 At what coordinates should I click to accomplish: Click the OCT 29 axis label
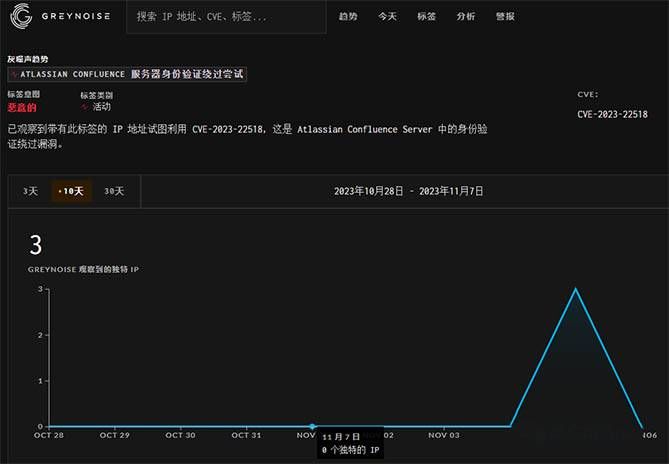114,435
